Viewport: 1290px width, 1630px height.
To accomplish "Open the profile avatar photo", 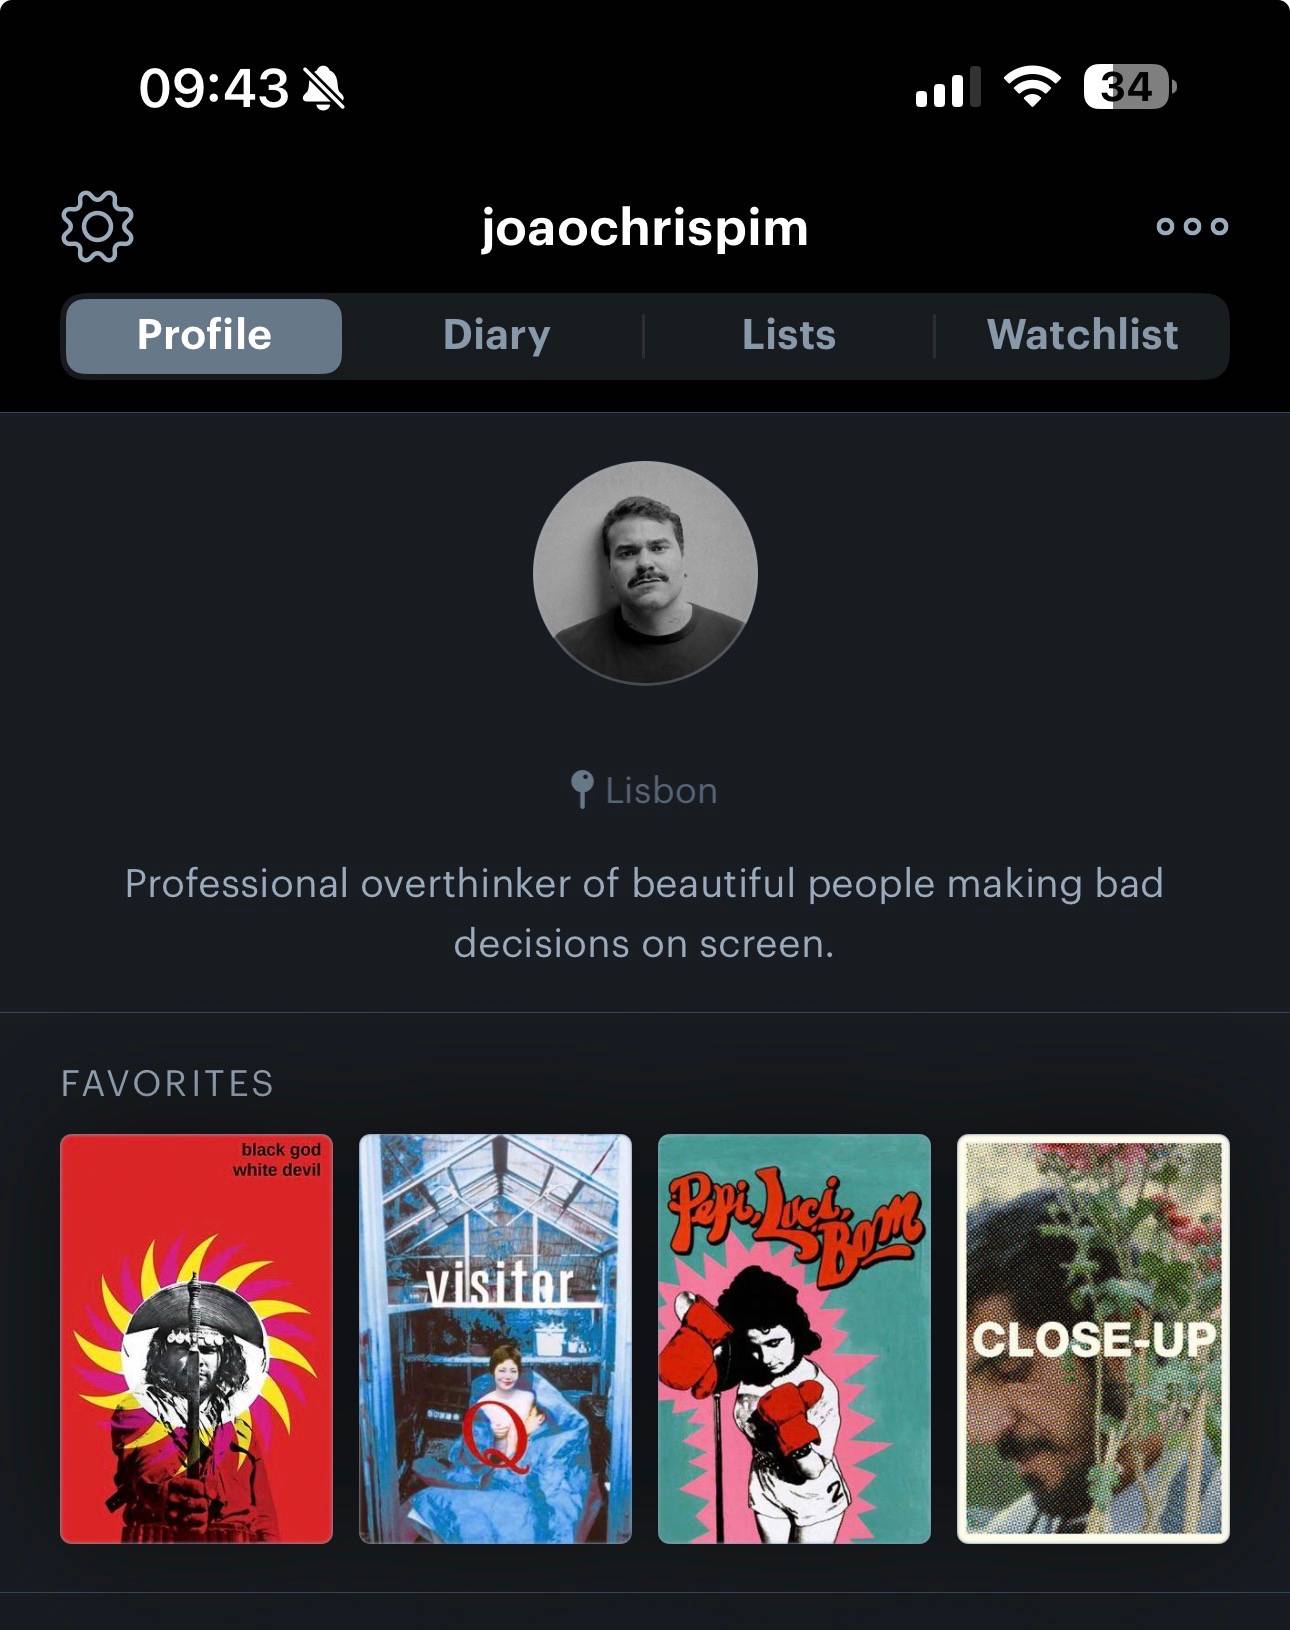I will [645, 573].
